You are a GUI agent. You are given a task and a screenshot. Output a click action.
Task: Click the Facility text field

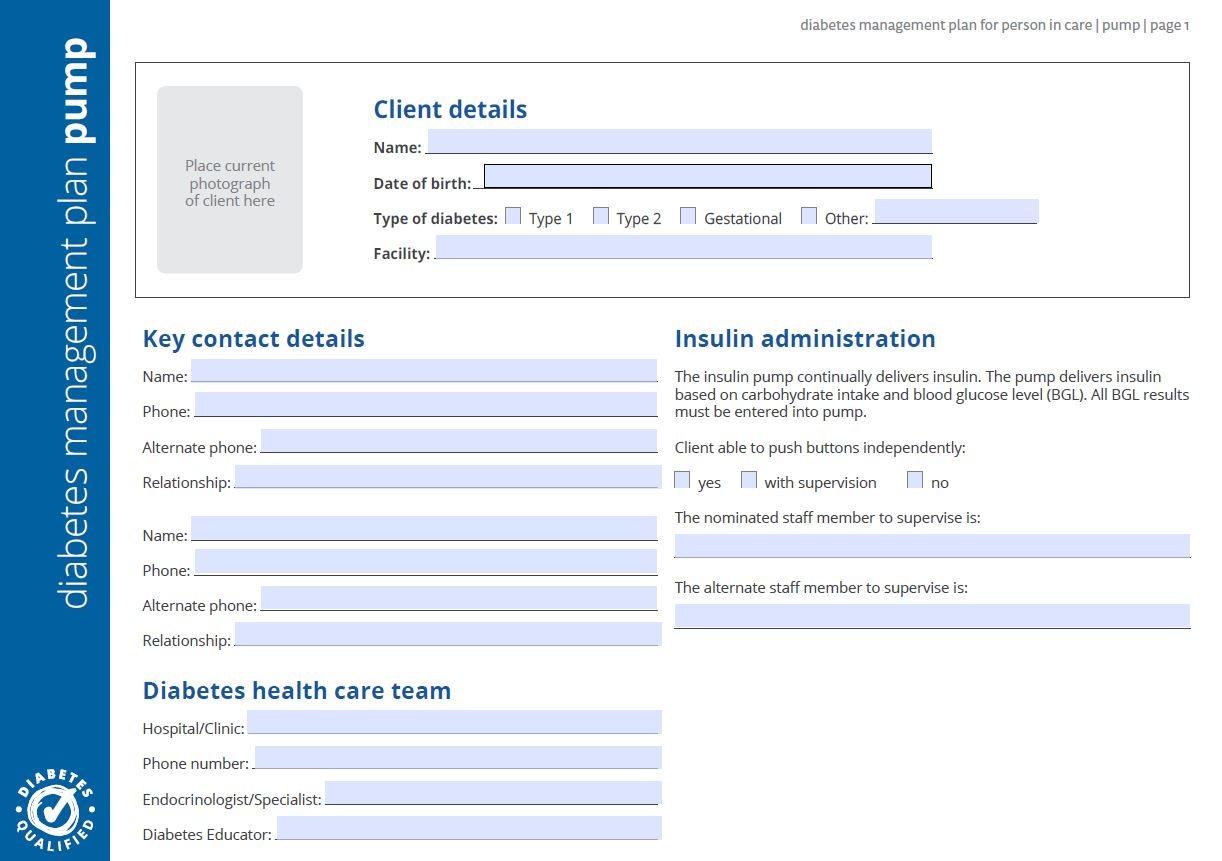tap(683, 247)
